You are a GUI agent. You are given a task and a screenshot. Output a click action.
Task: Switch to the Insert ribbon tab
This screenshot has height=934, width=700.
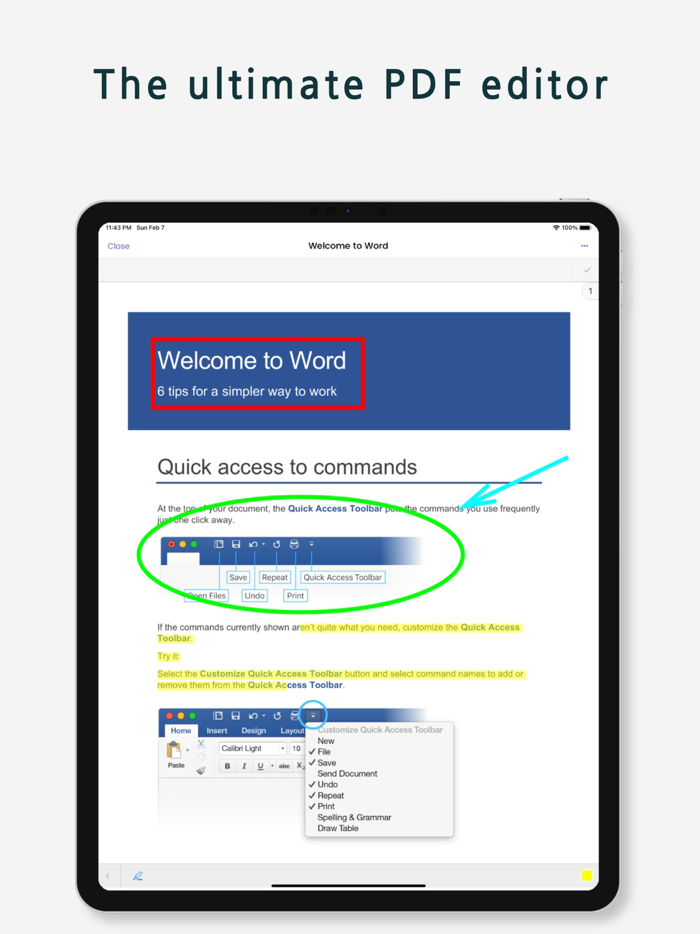[x=217, y=730]
